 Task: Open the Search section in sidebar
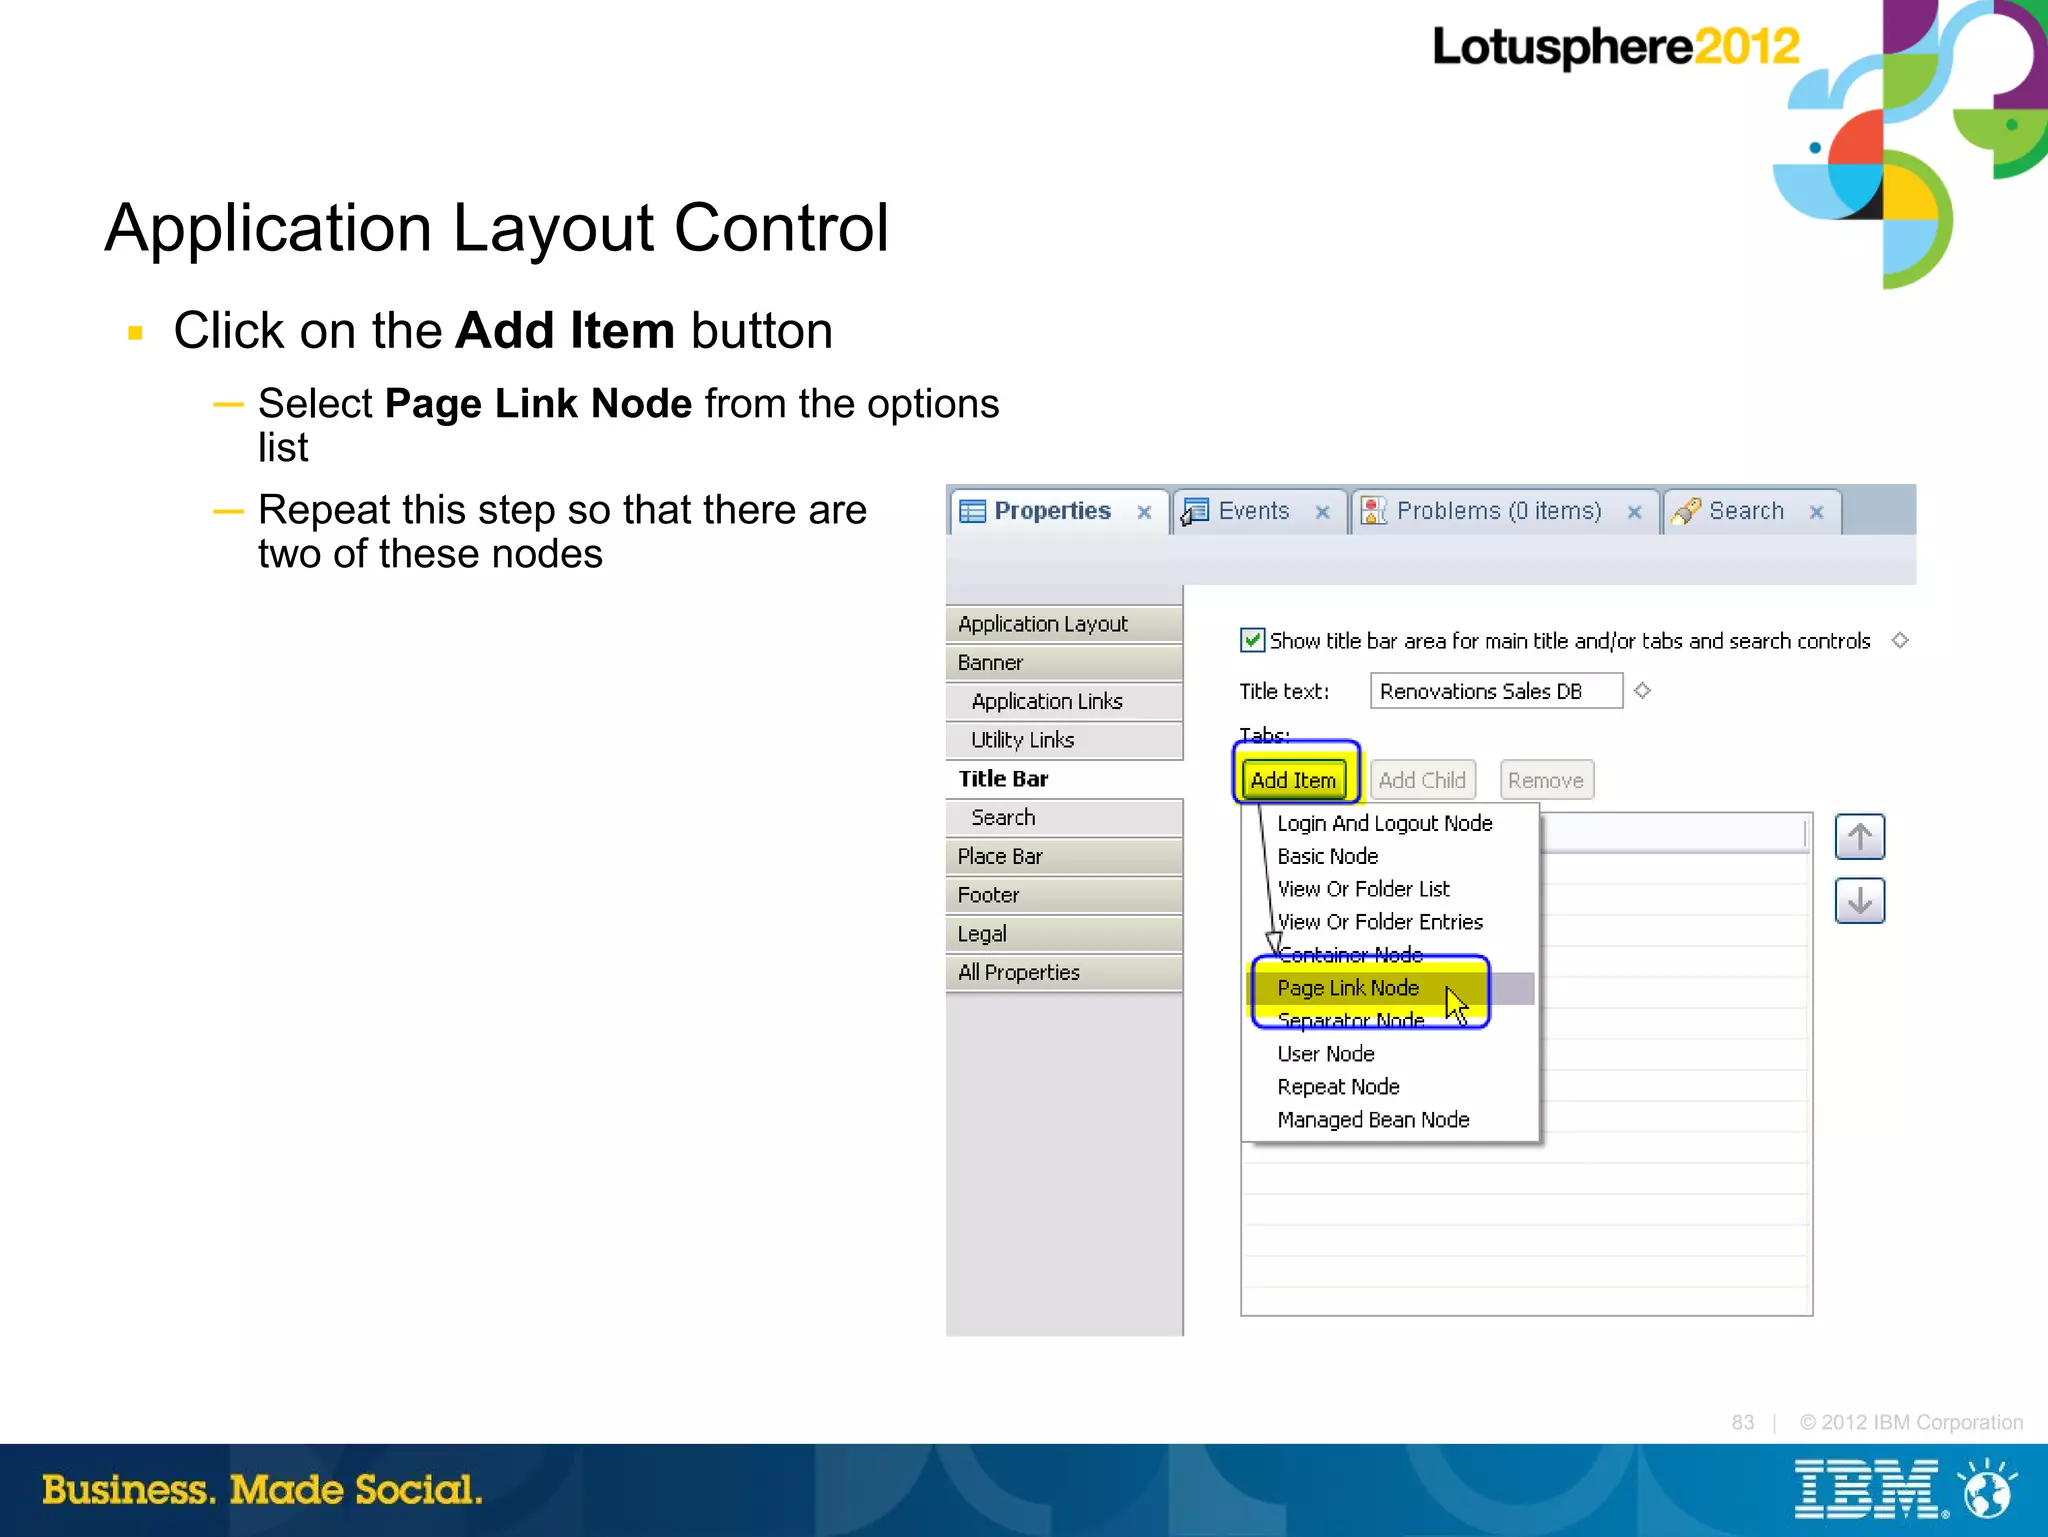[x=1064, y=818]
